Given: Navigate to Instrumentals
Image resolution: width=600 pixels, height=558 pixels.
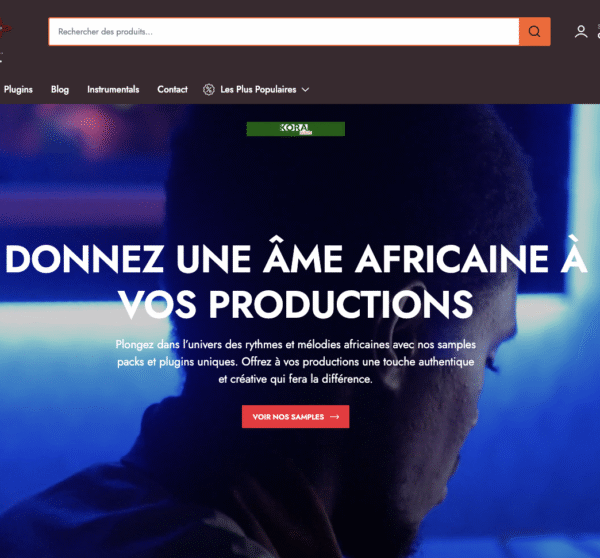Looking at the screenshot, I should click(x=113, y=90).
